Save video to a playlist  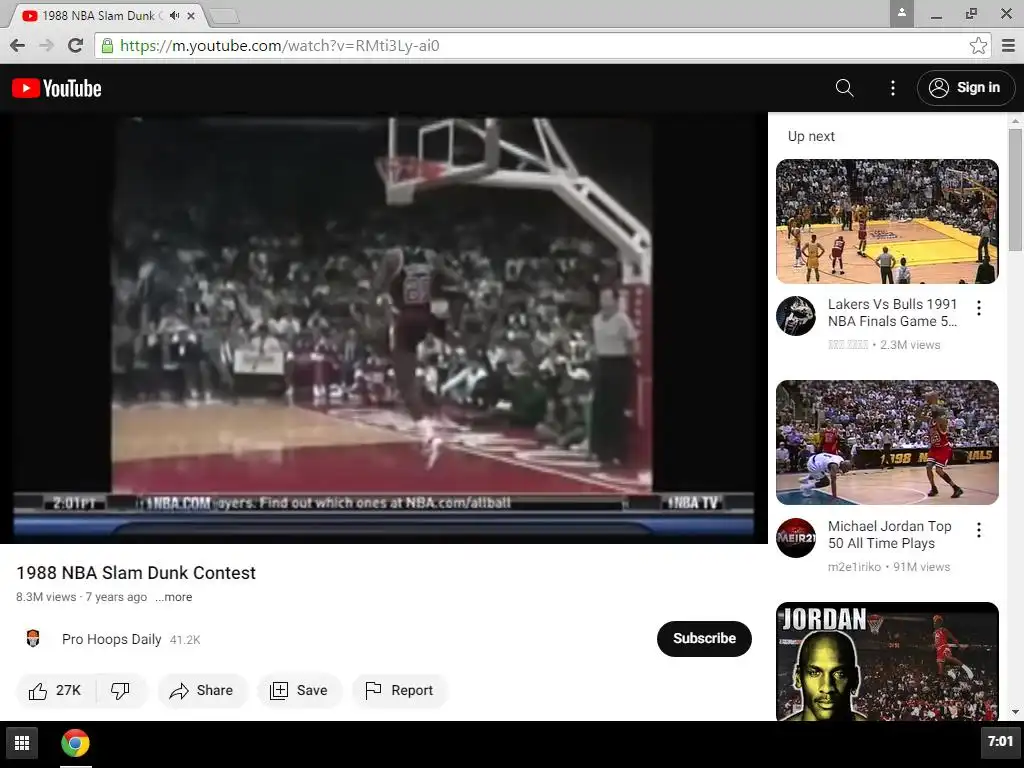pos(299,690)
